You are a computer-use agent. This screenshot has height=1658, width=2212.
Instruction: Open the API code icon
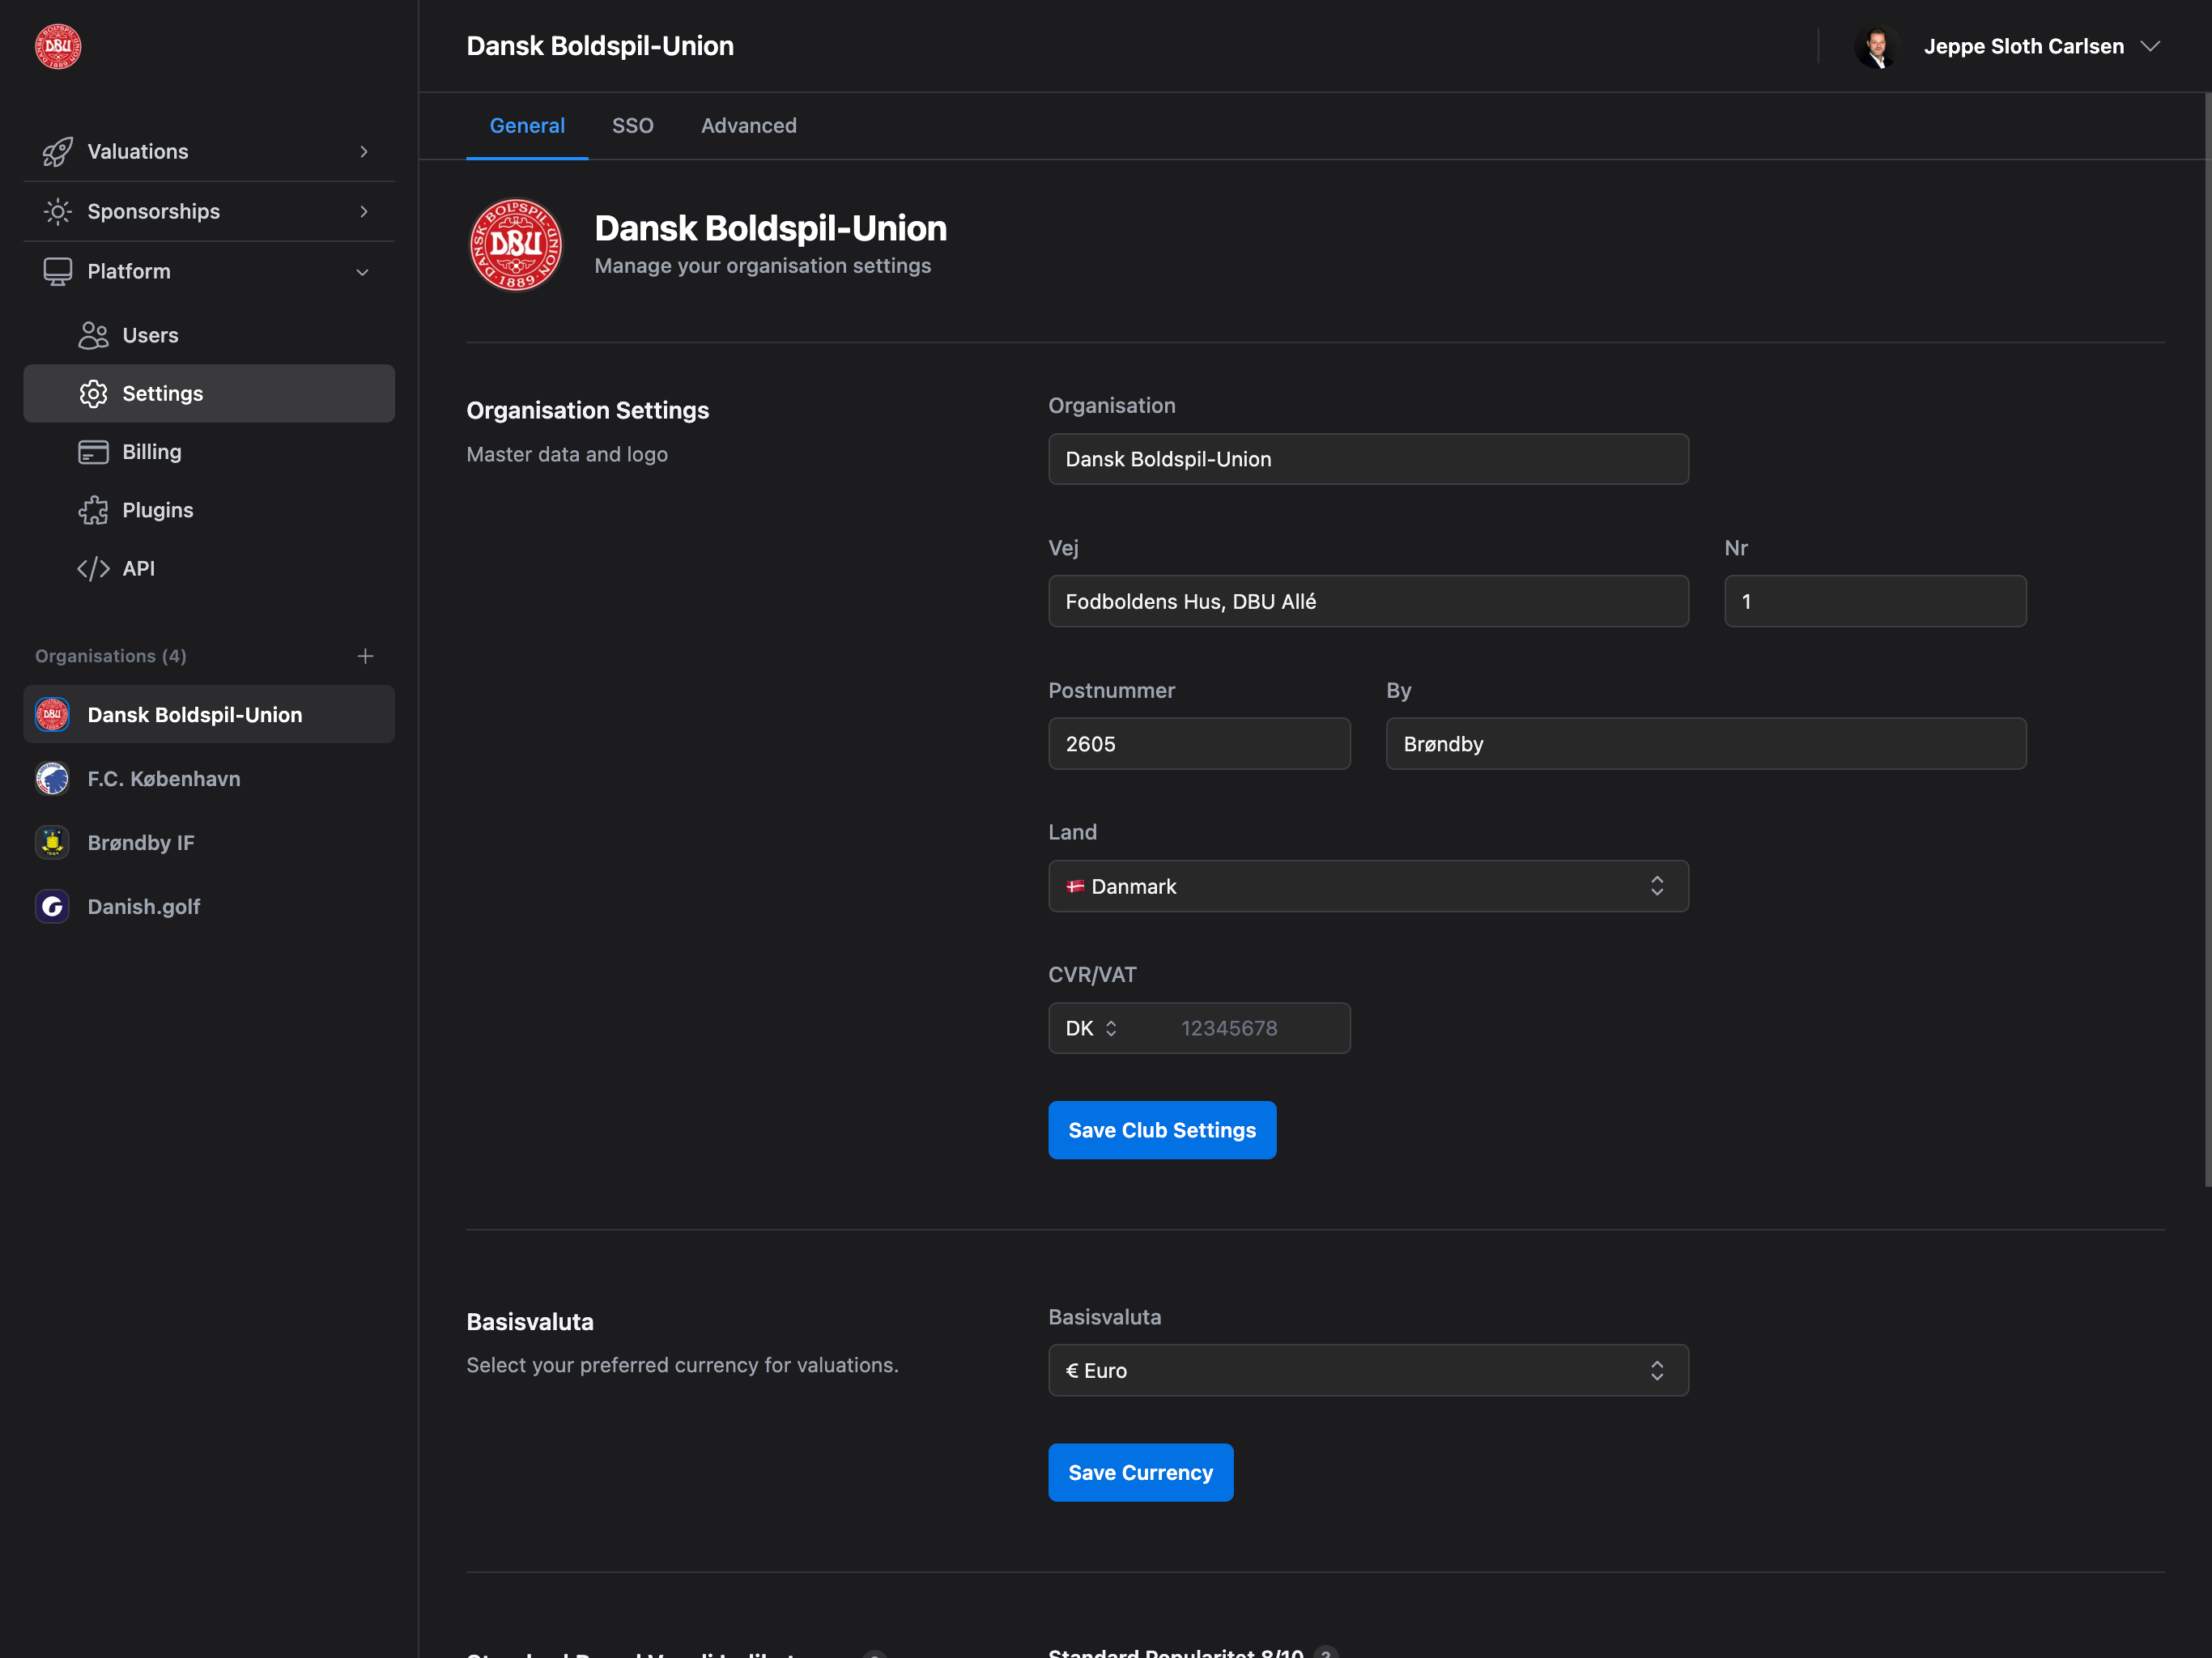tap(93, 568)
